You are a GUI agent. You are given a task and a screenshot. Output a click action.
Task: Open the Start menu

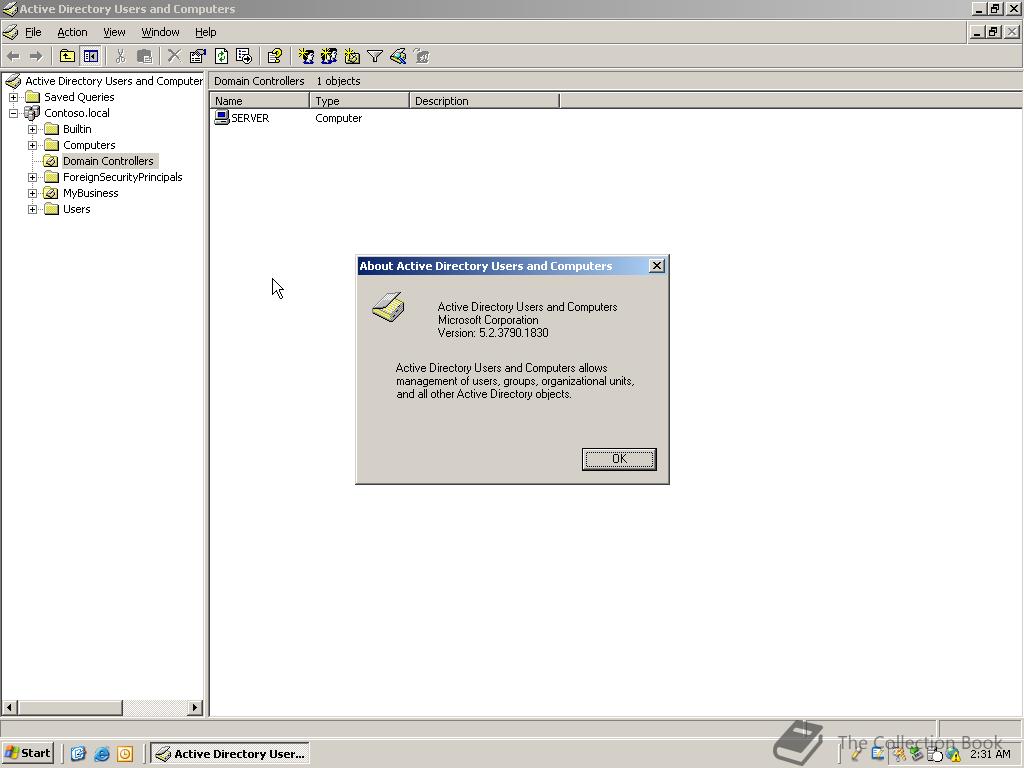tap(27, 754)
